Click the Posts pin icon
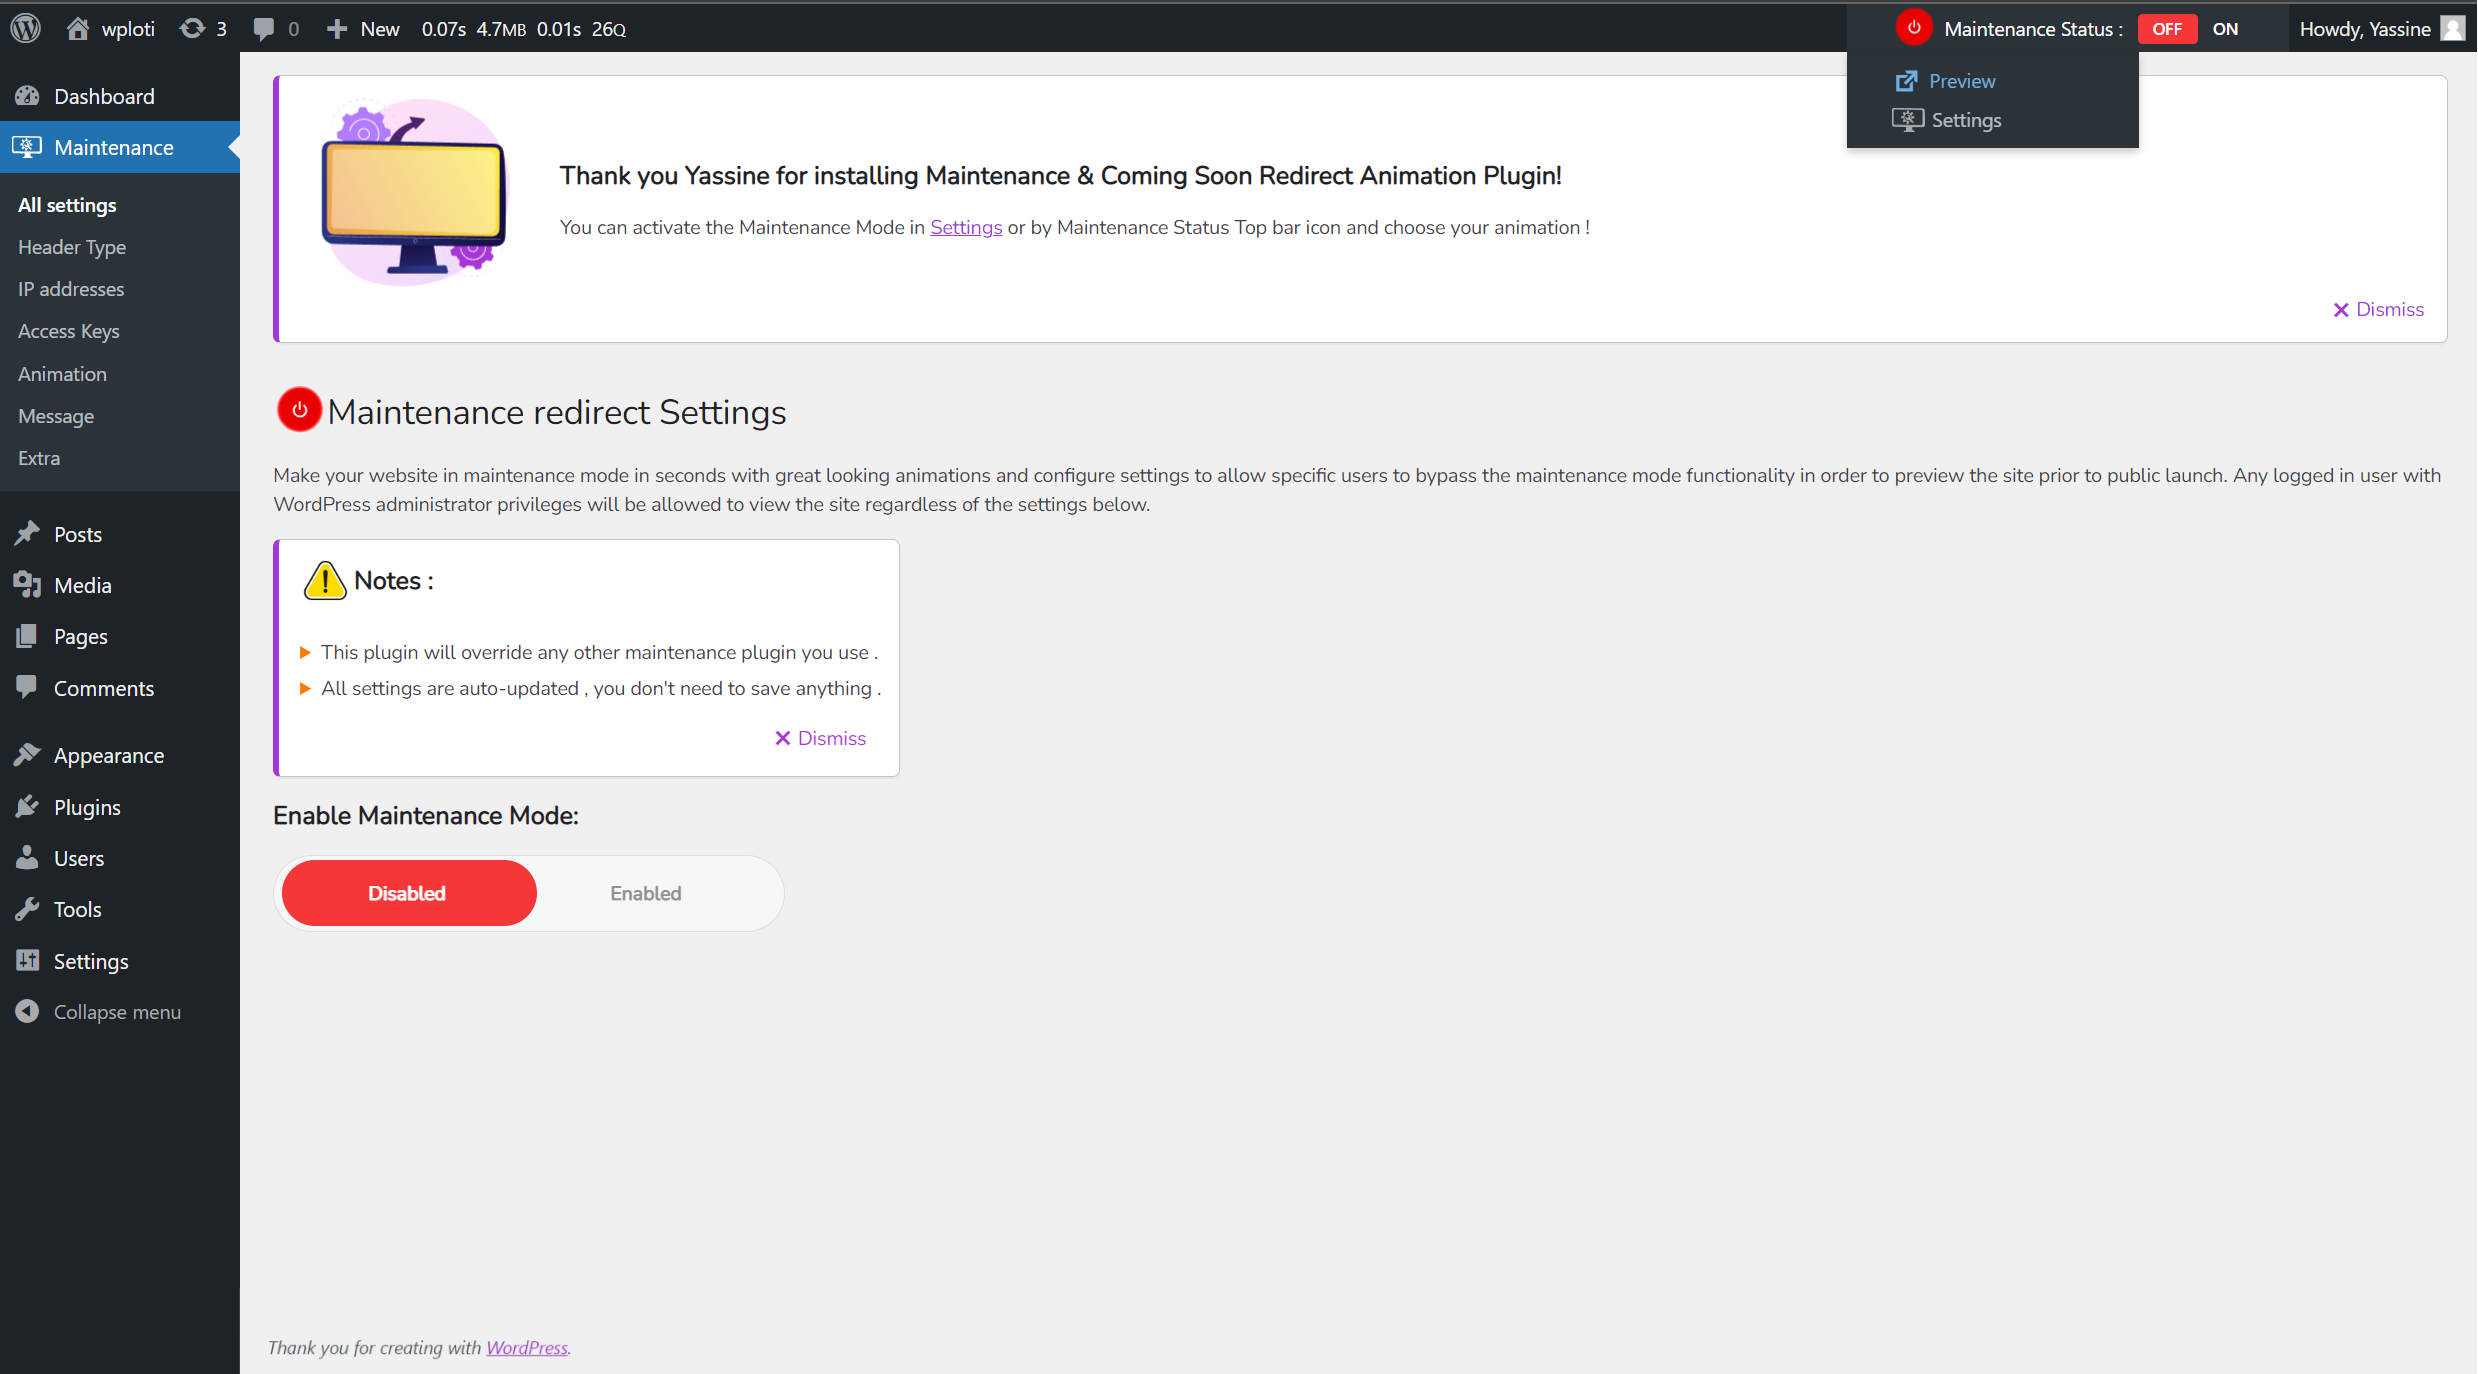The width and height of the screenshot is (2478, 1374). point(27,534)
